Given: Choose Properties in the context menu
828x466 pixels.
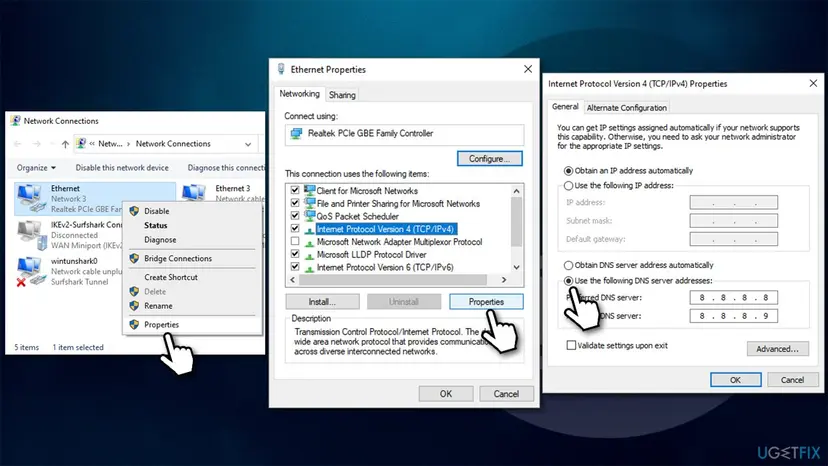Looking at the screenshot, I should pyautogui.click(x=162, y=324).
